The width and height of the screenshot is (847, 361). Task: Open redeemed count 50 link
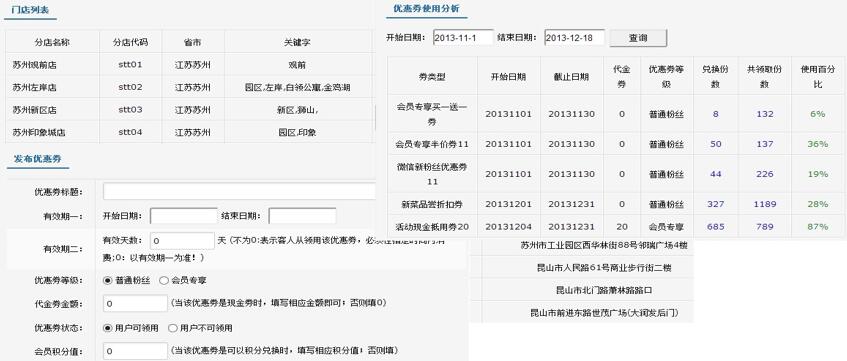(x=715, y=144)
